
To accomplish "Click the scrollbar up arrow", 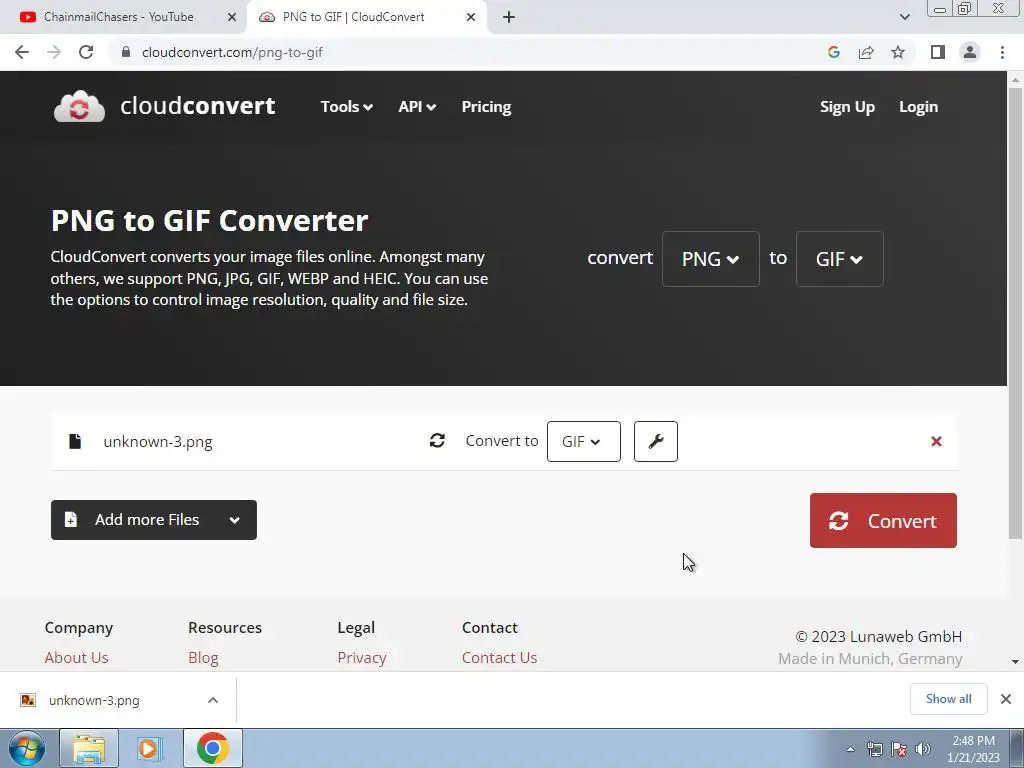I will [1015, 79].
